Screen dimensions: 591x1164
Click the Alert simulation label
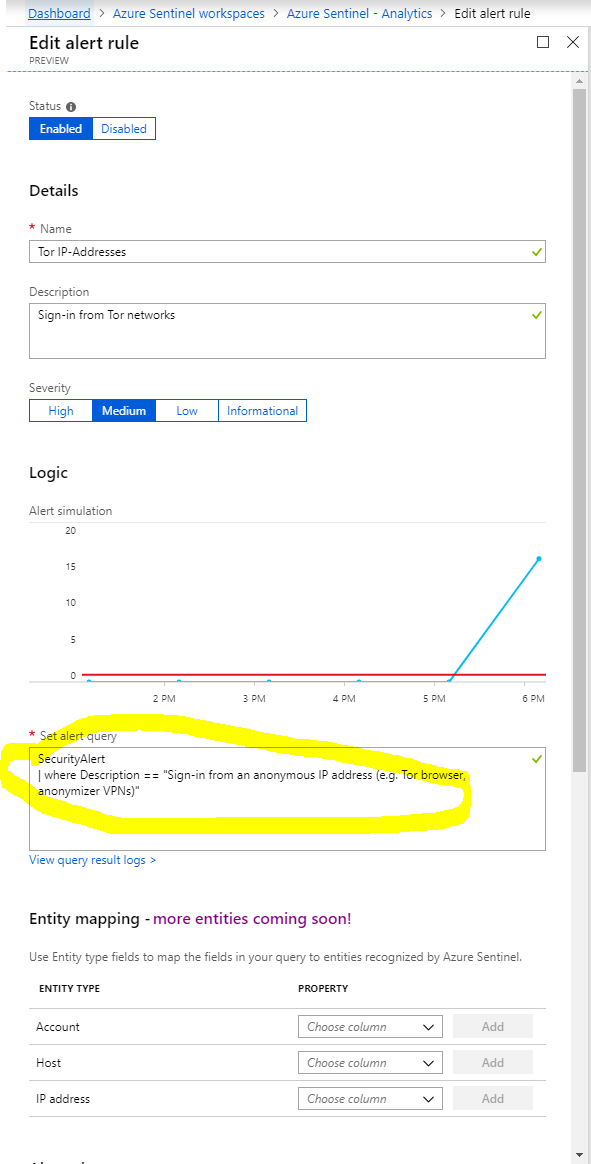71,511
